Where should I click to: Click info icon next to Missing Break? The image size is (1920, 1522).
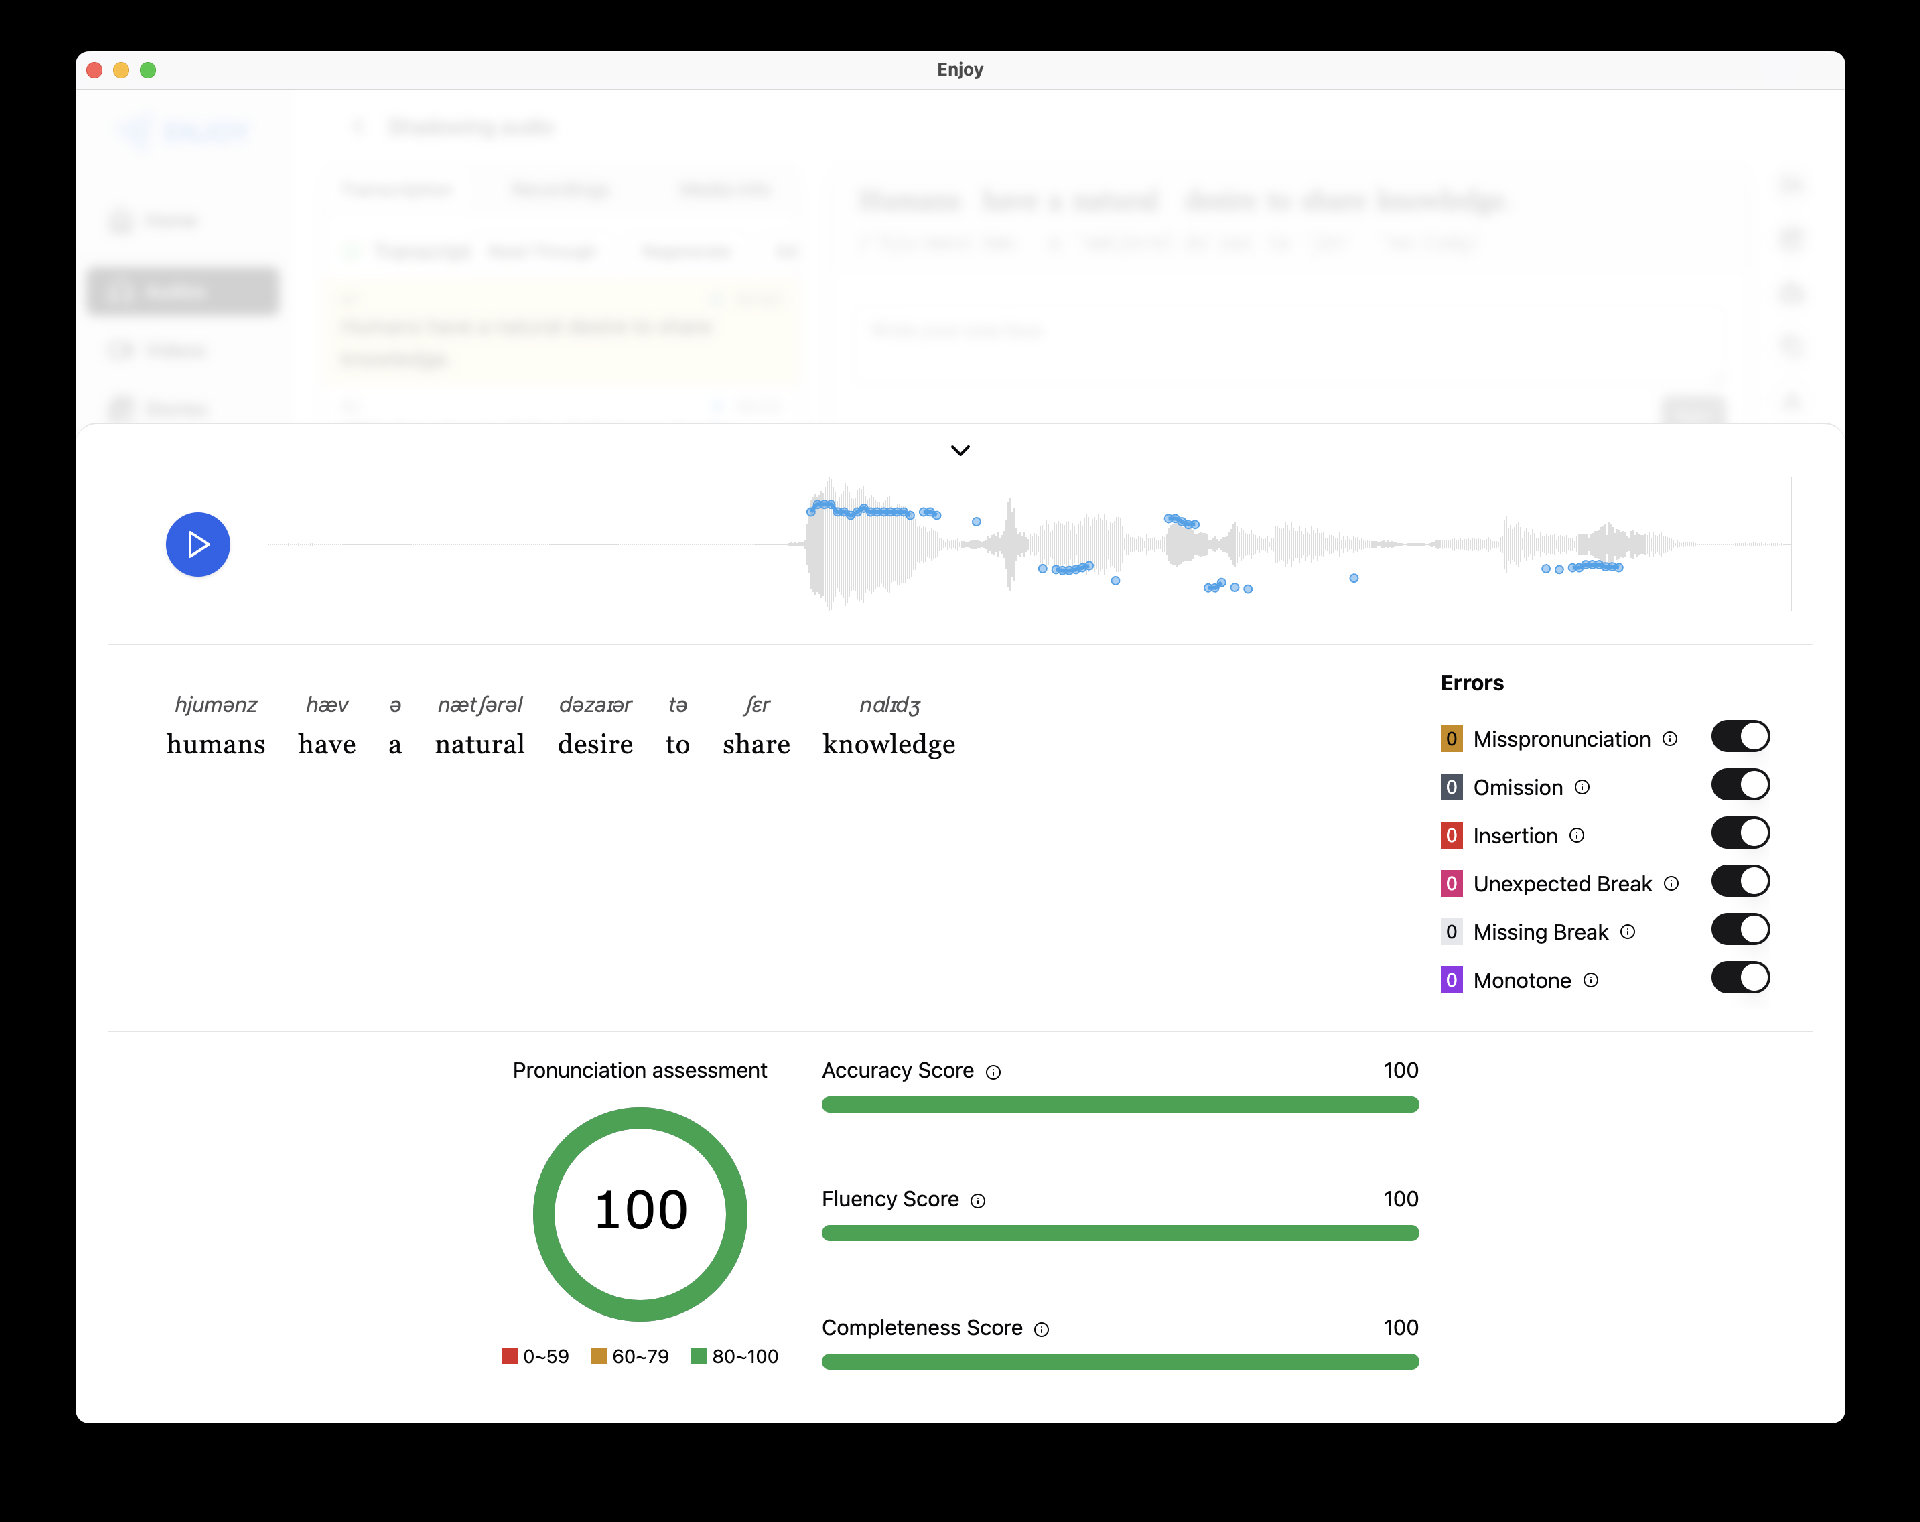1628,931
